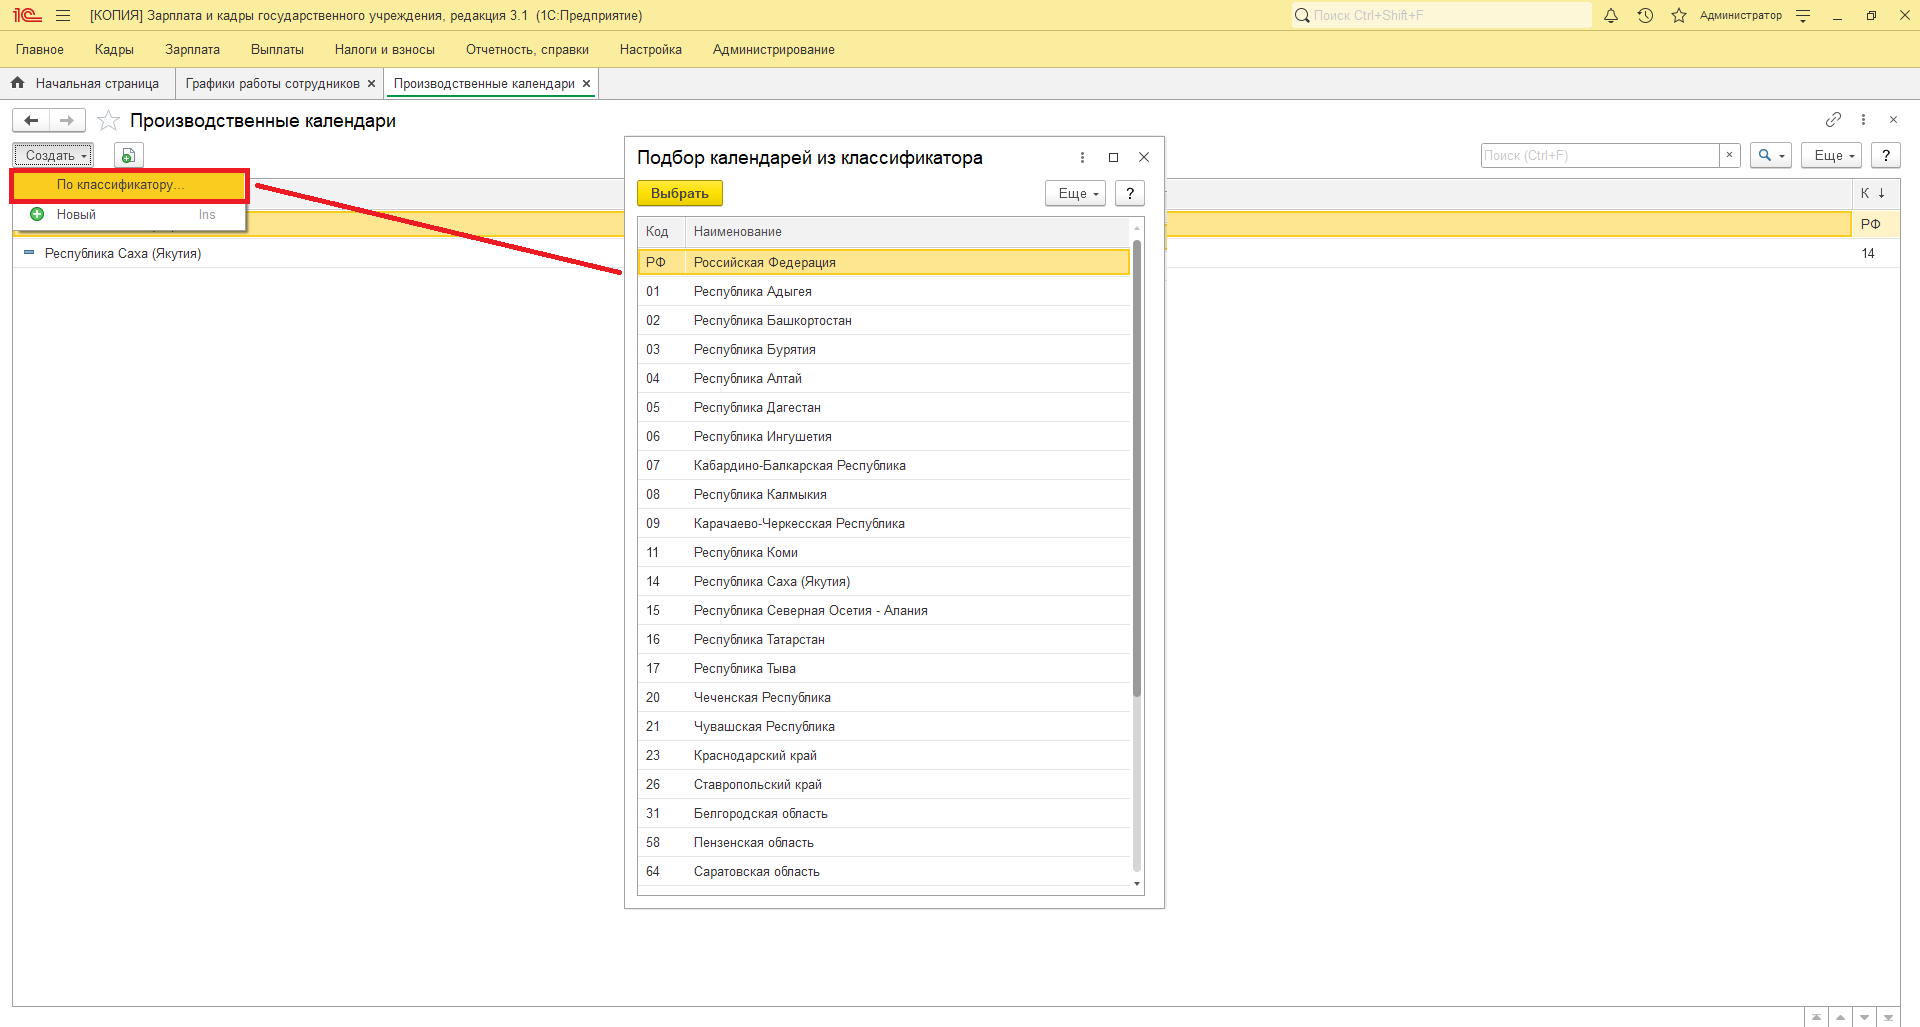Move one record down in list
1920x1027 pixels.
pyautogui.click(x=1864, y=1017)
